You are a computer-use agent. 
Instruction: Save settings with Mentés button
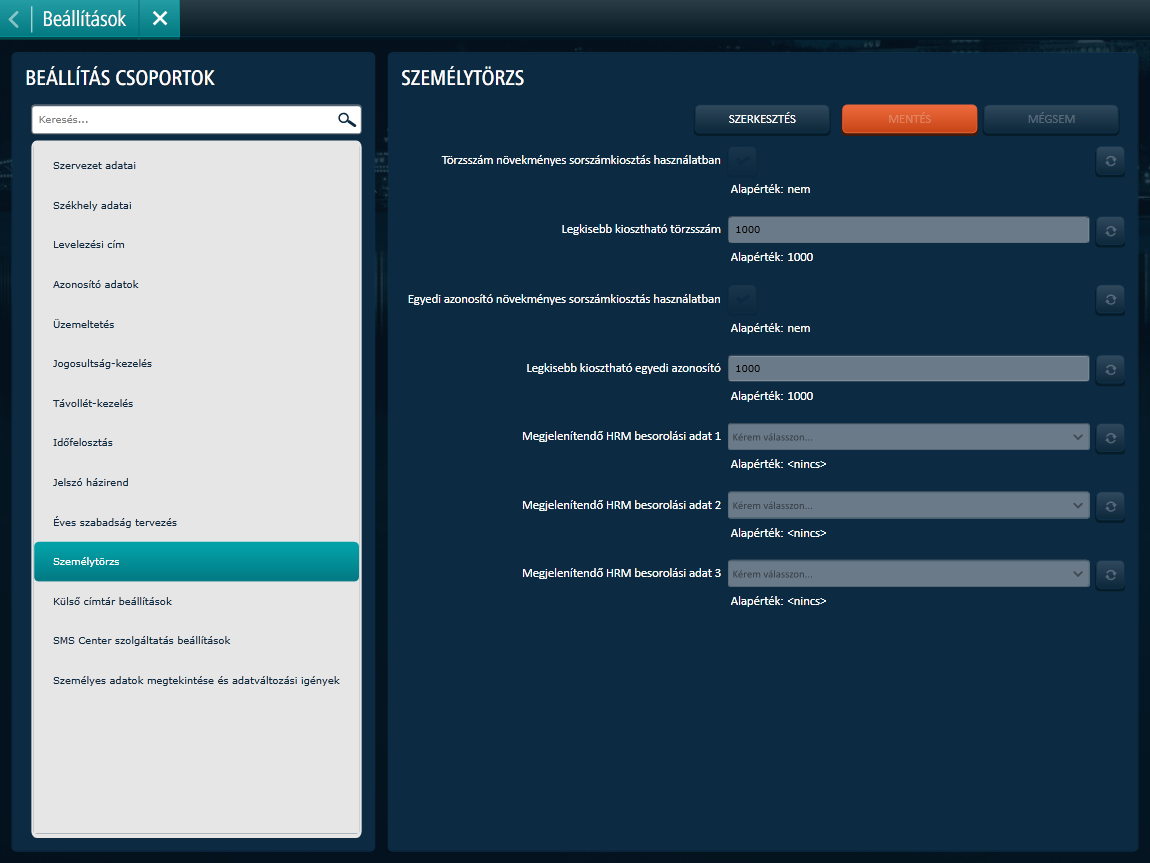(x=909, y=119)
